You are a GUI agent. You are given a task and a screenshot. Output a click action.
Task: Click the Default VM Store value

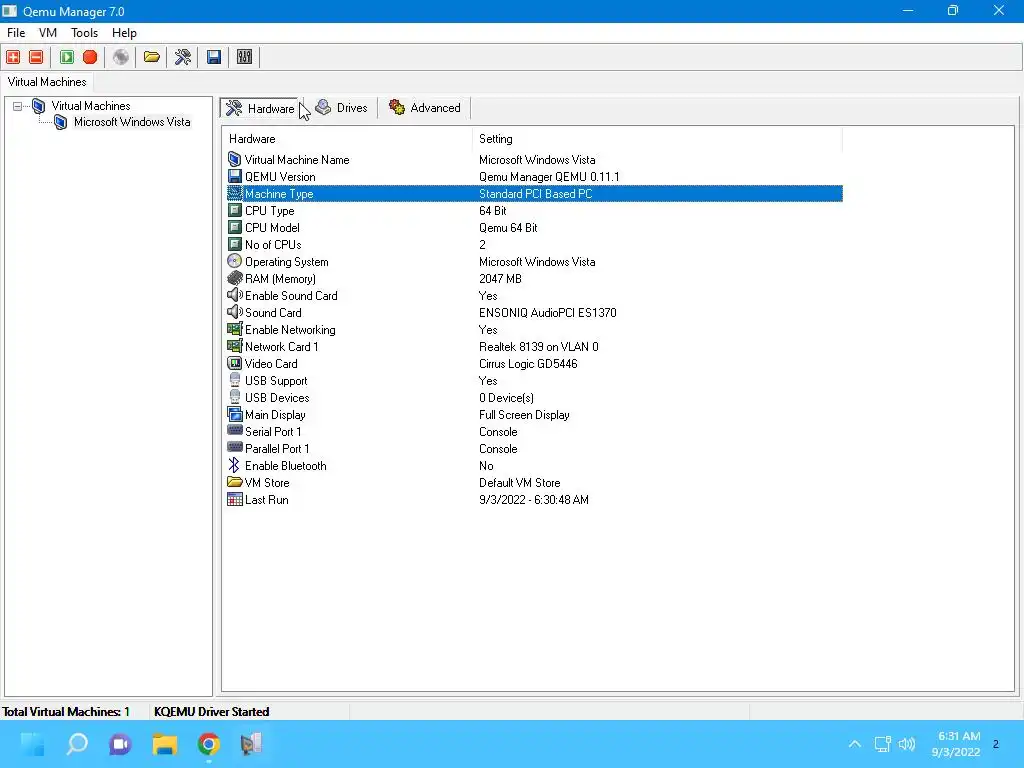tap(519, 482)
